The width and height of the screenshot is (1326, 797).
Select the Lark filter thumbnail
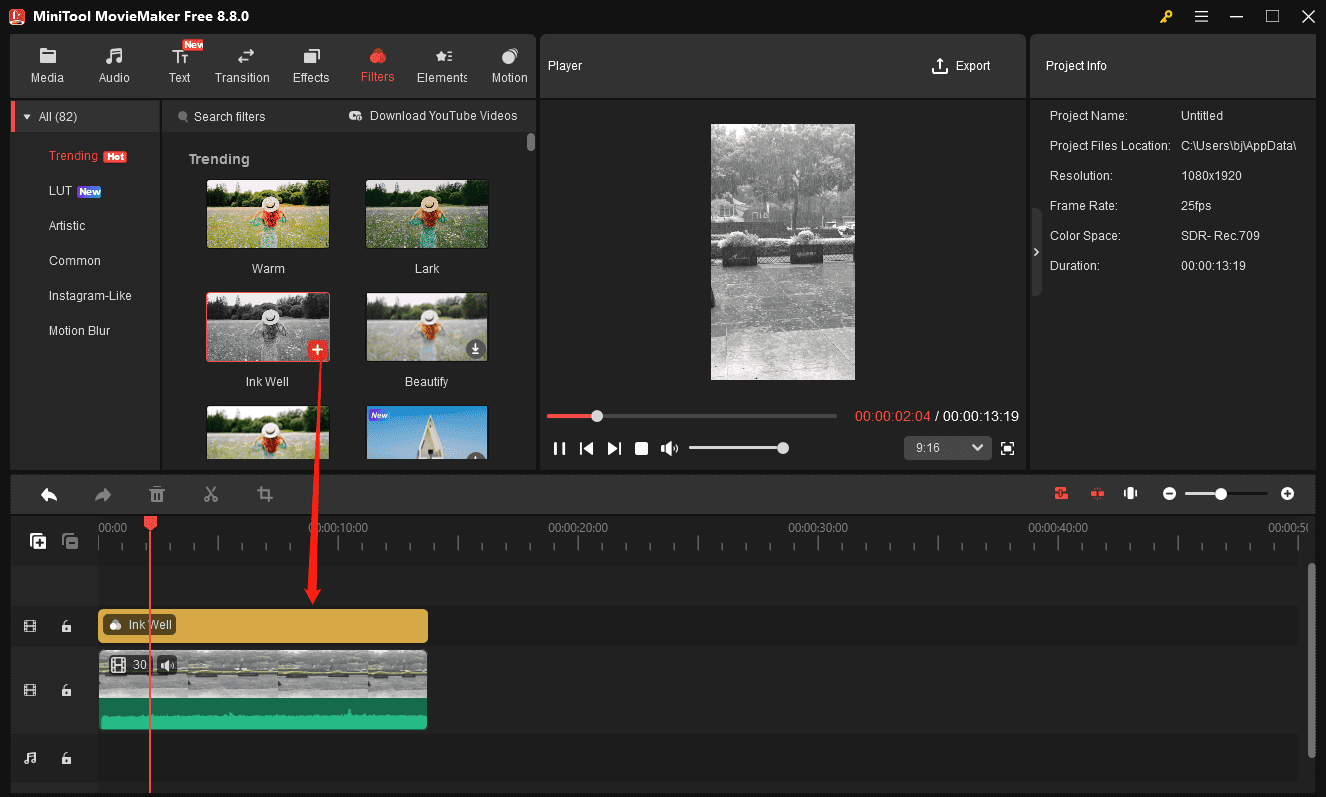pyautogui.click(x=427, y=214)
